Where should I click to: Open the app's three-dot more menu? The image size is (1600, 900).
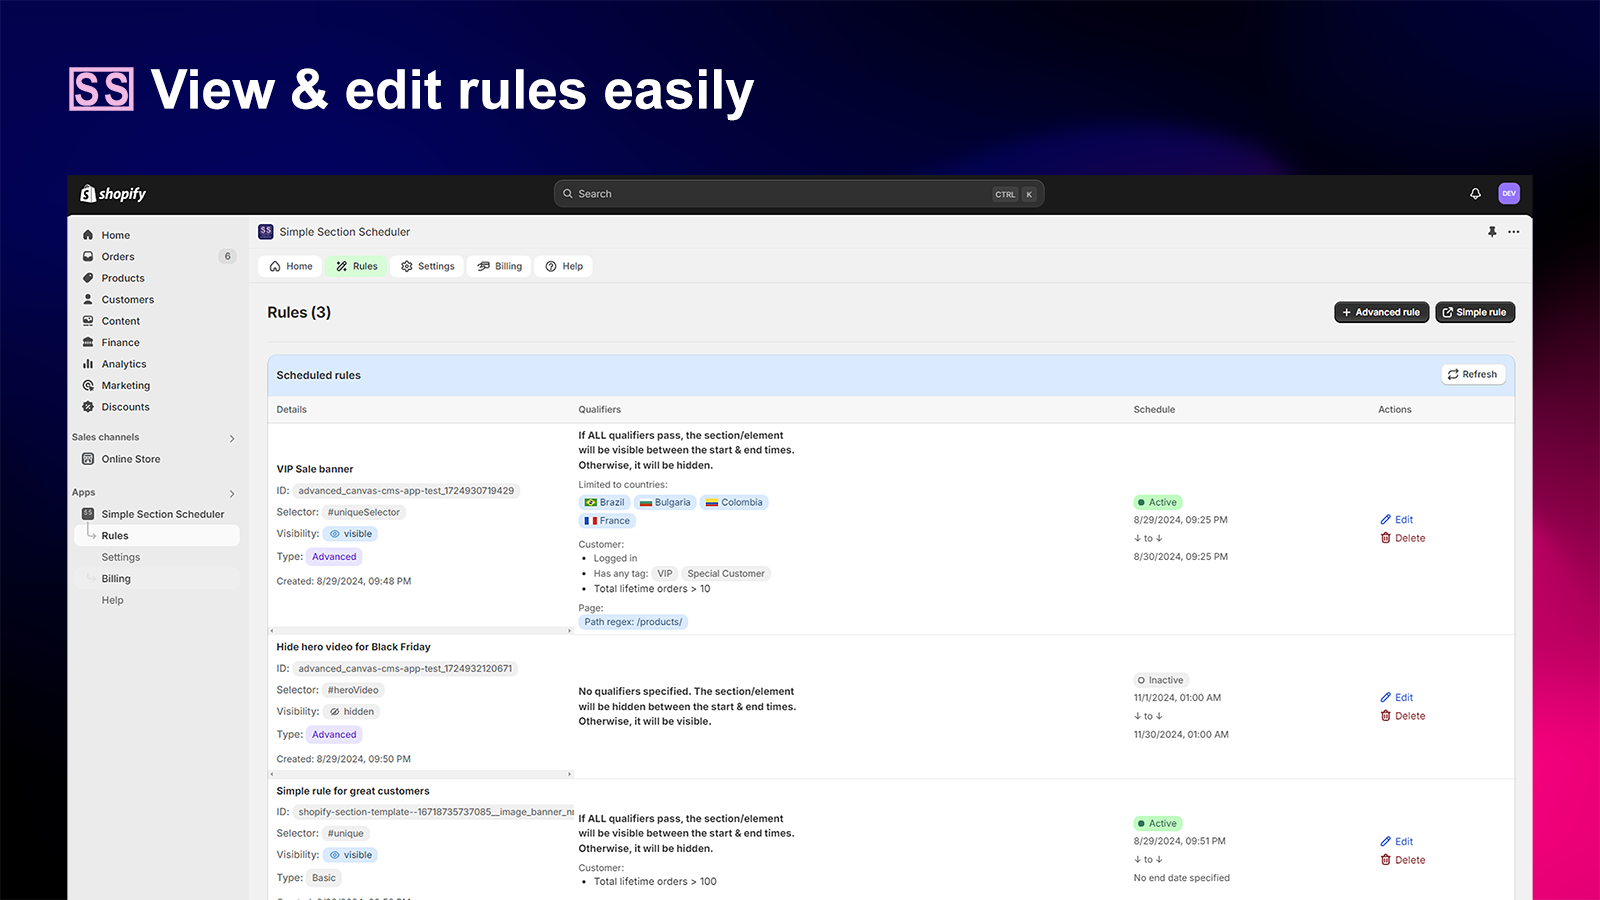pyautogui.click(x=1514, y=232)
